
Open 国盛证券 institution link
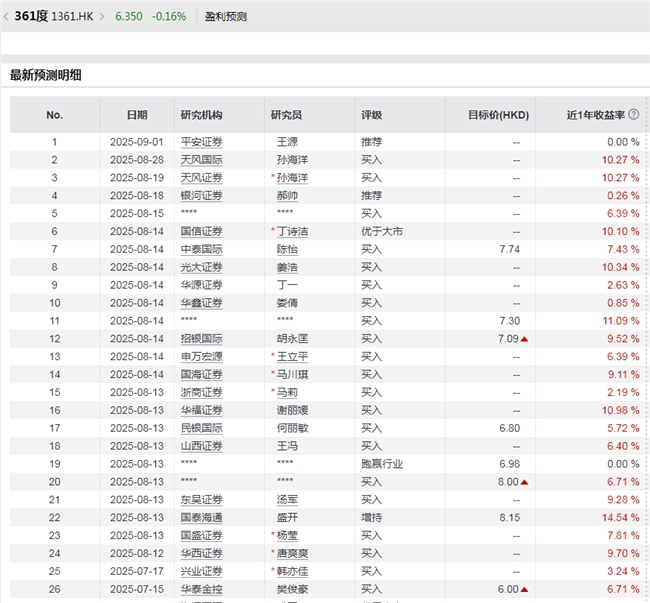pyautogui.click(x=201, y=535)
